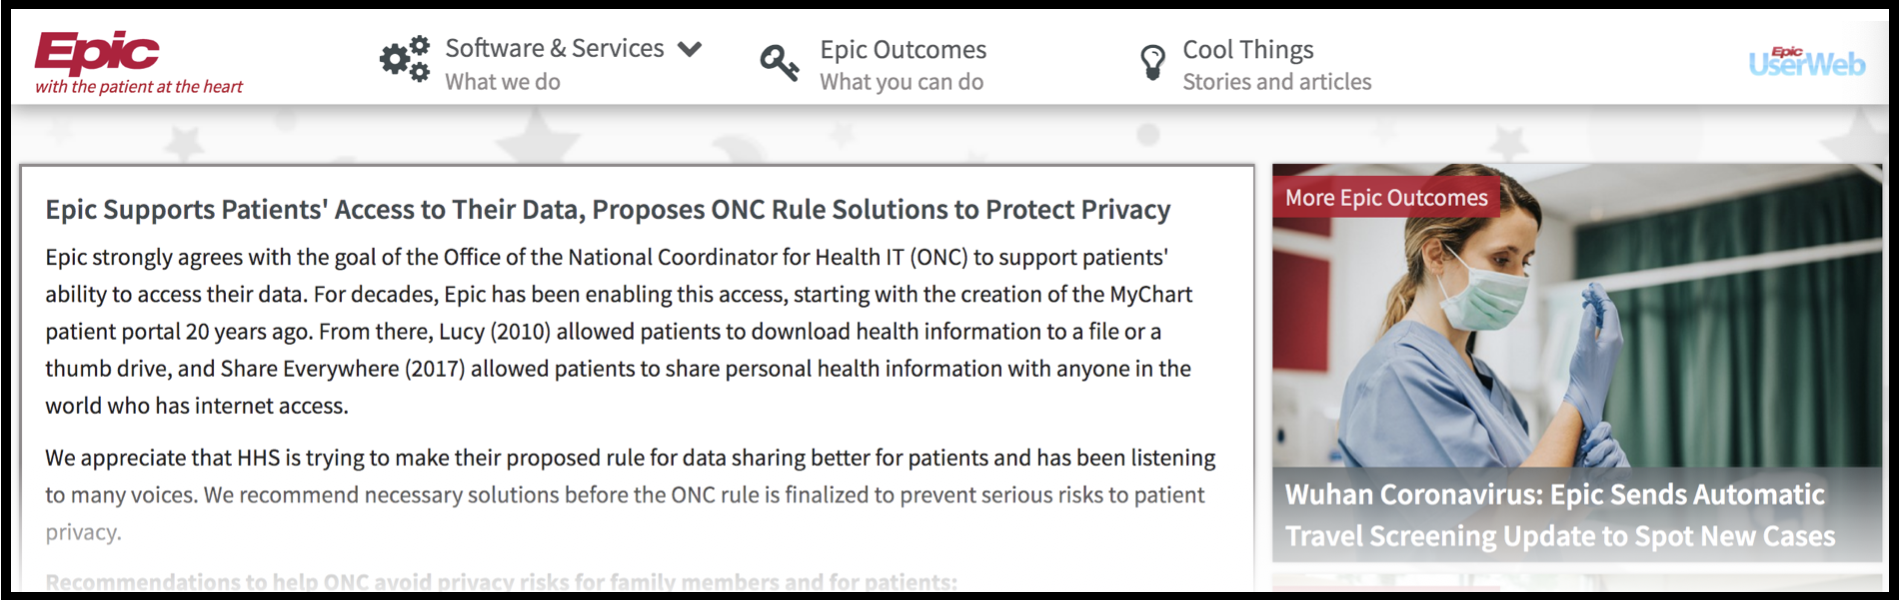The image size is (1900, 600).
Task: Click the faded "Recommendations to help ONC" heading
Action: tap(500, 581)
